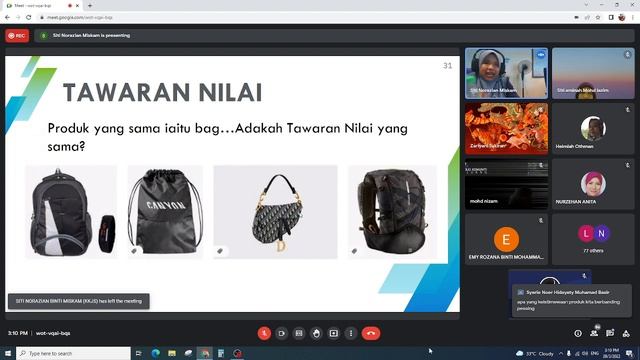
Task: Open meeting details info icon
Action: (x=578, y=333)
